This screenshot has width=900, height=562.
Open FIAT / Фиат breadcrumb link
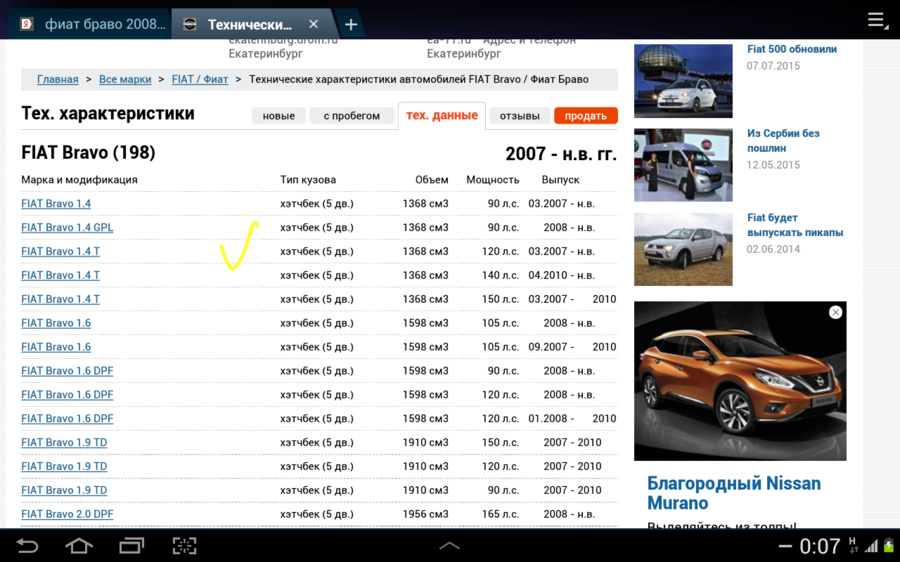coord(200,79)
